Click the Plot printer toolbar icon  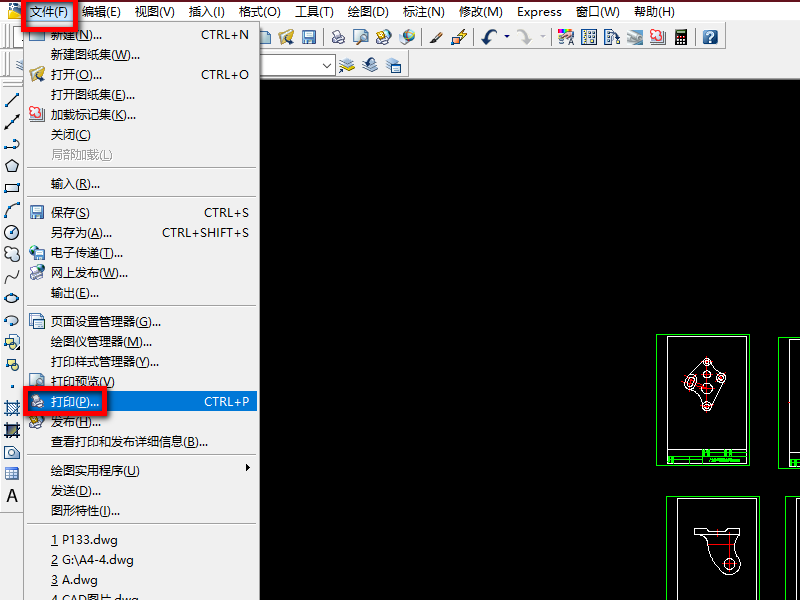[338, 37]
